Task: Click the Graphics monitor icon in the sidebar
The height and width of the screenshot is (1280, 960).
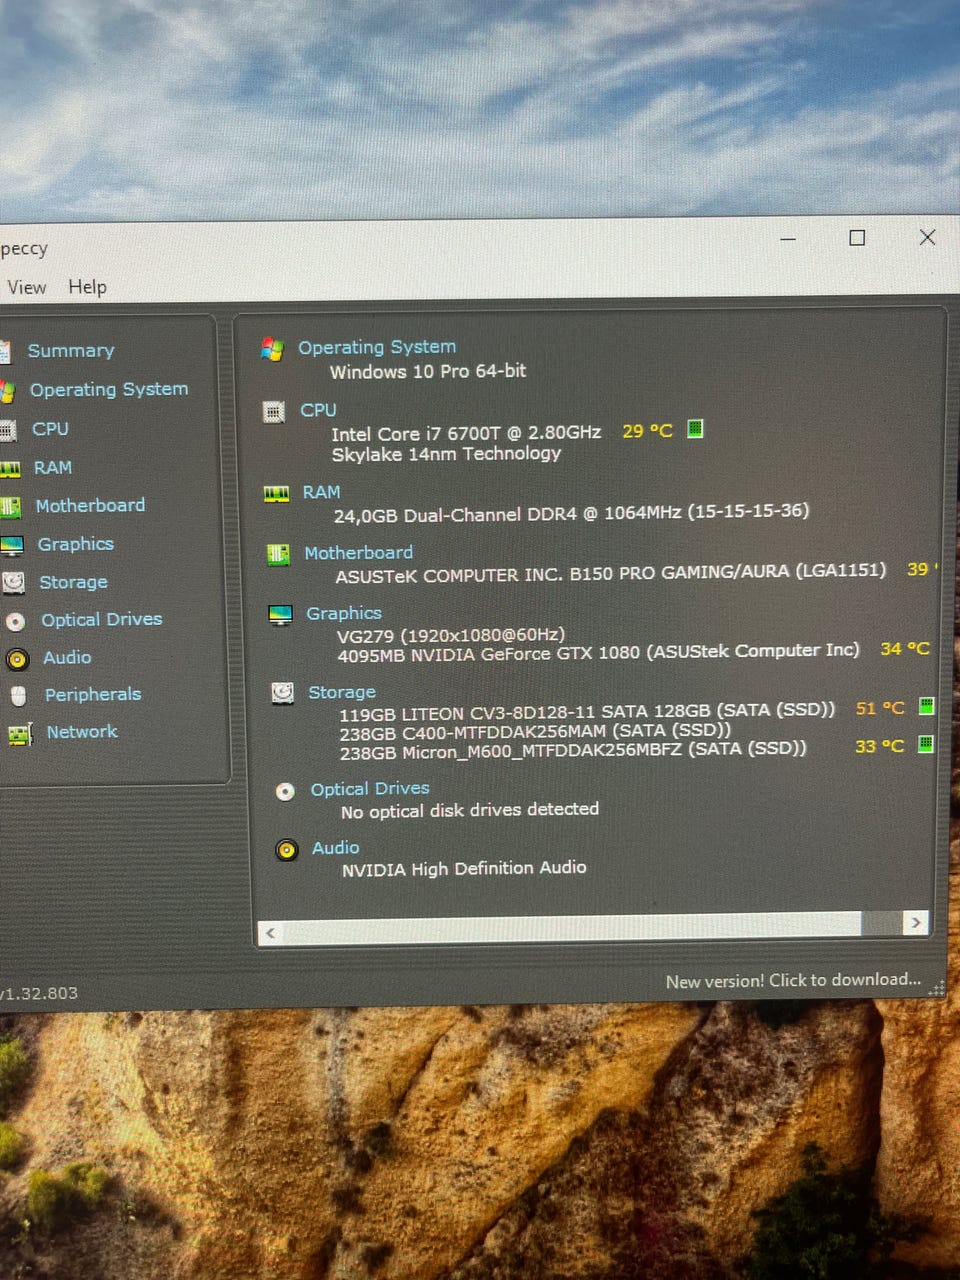Action: [11, 545]
